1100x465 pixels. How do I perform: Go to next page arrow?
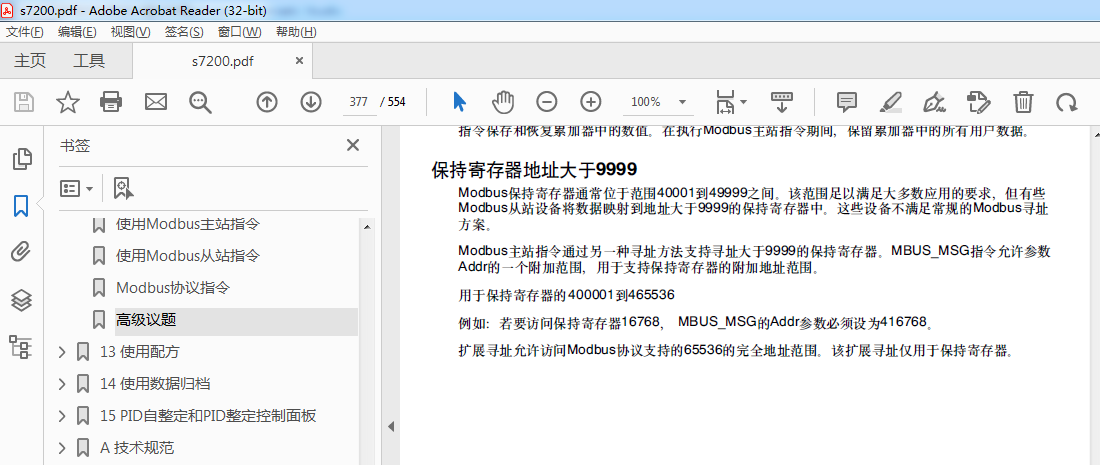310,102
